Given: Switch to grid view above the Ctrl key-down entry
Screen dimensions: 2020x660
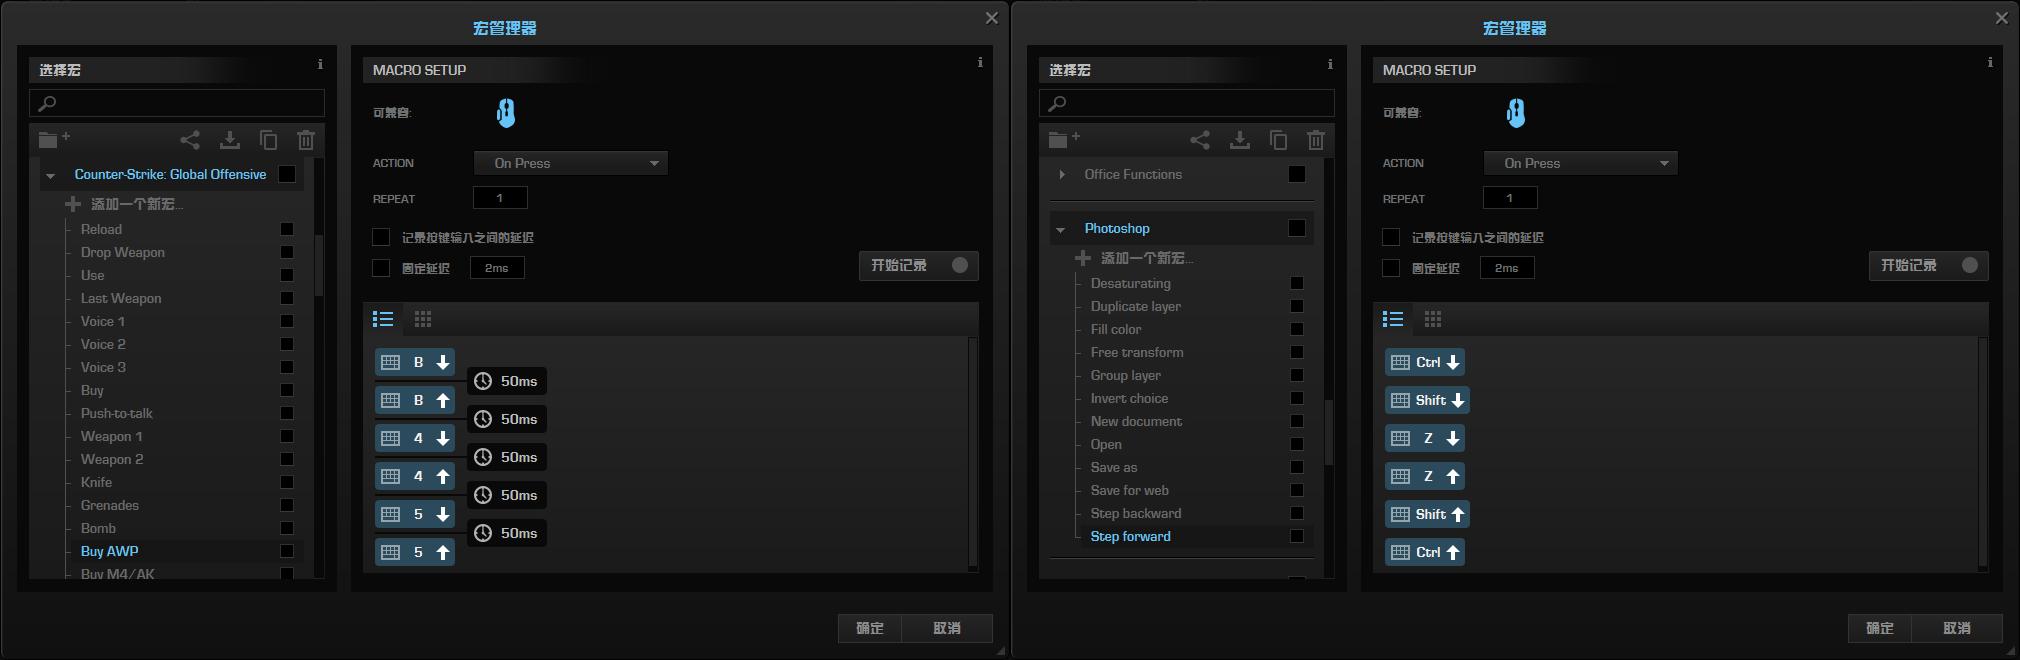Looking at the screenshot, I should coord(1433,319).
